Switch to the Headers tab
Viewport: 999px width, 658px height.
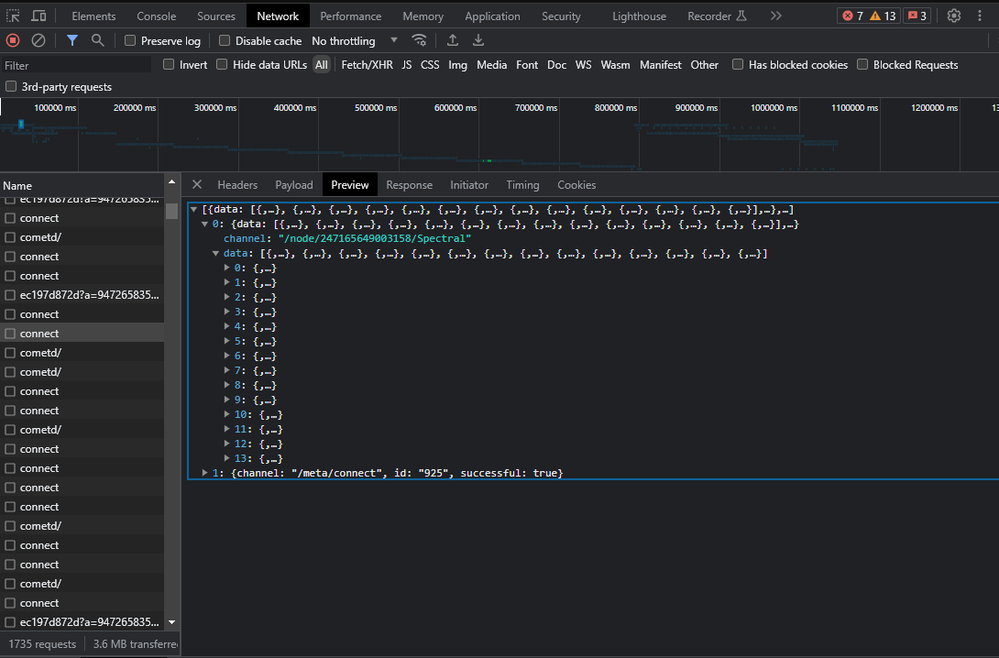pyautogui.click(x=237, y=185)
